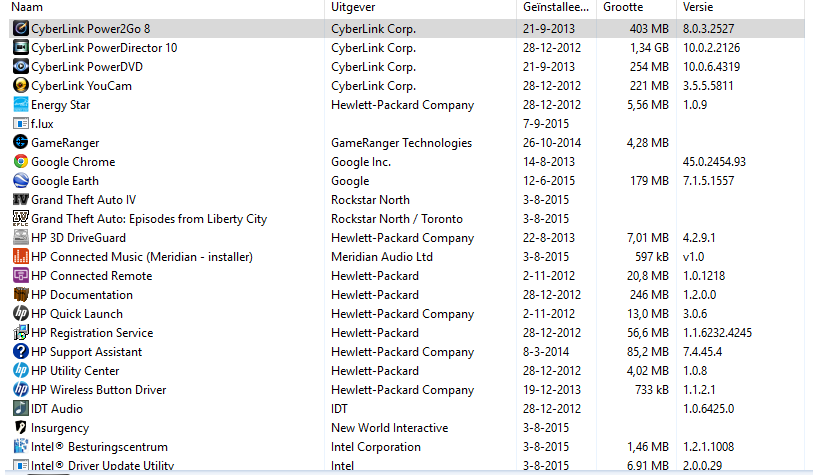Viewport: 813px width, 475px height.
Task: Select the Insurgency program icon
Action: point(20,427)
